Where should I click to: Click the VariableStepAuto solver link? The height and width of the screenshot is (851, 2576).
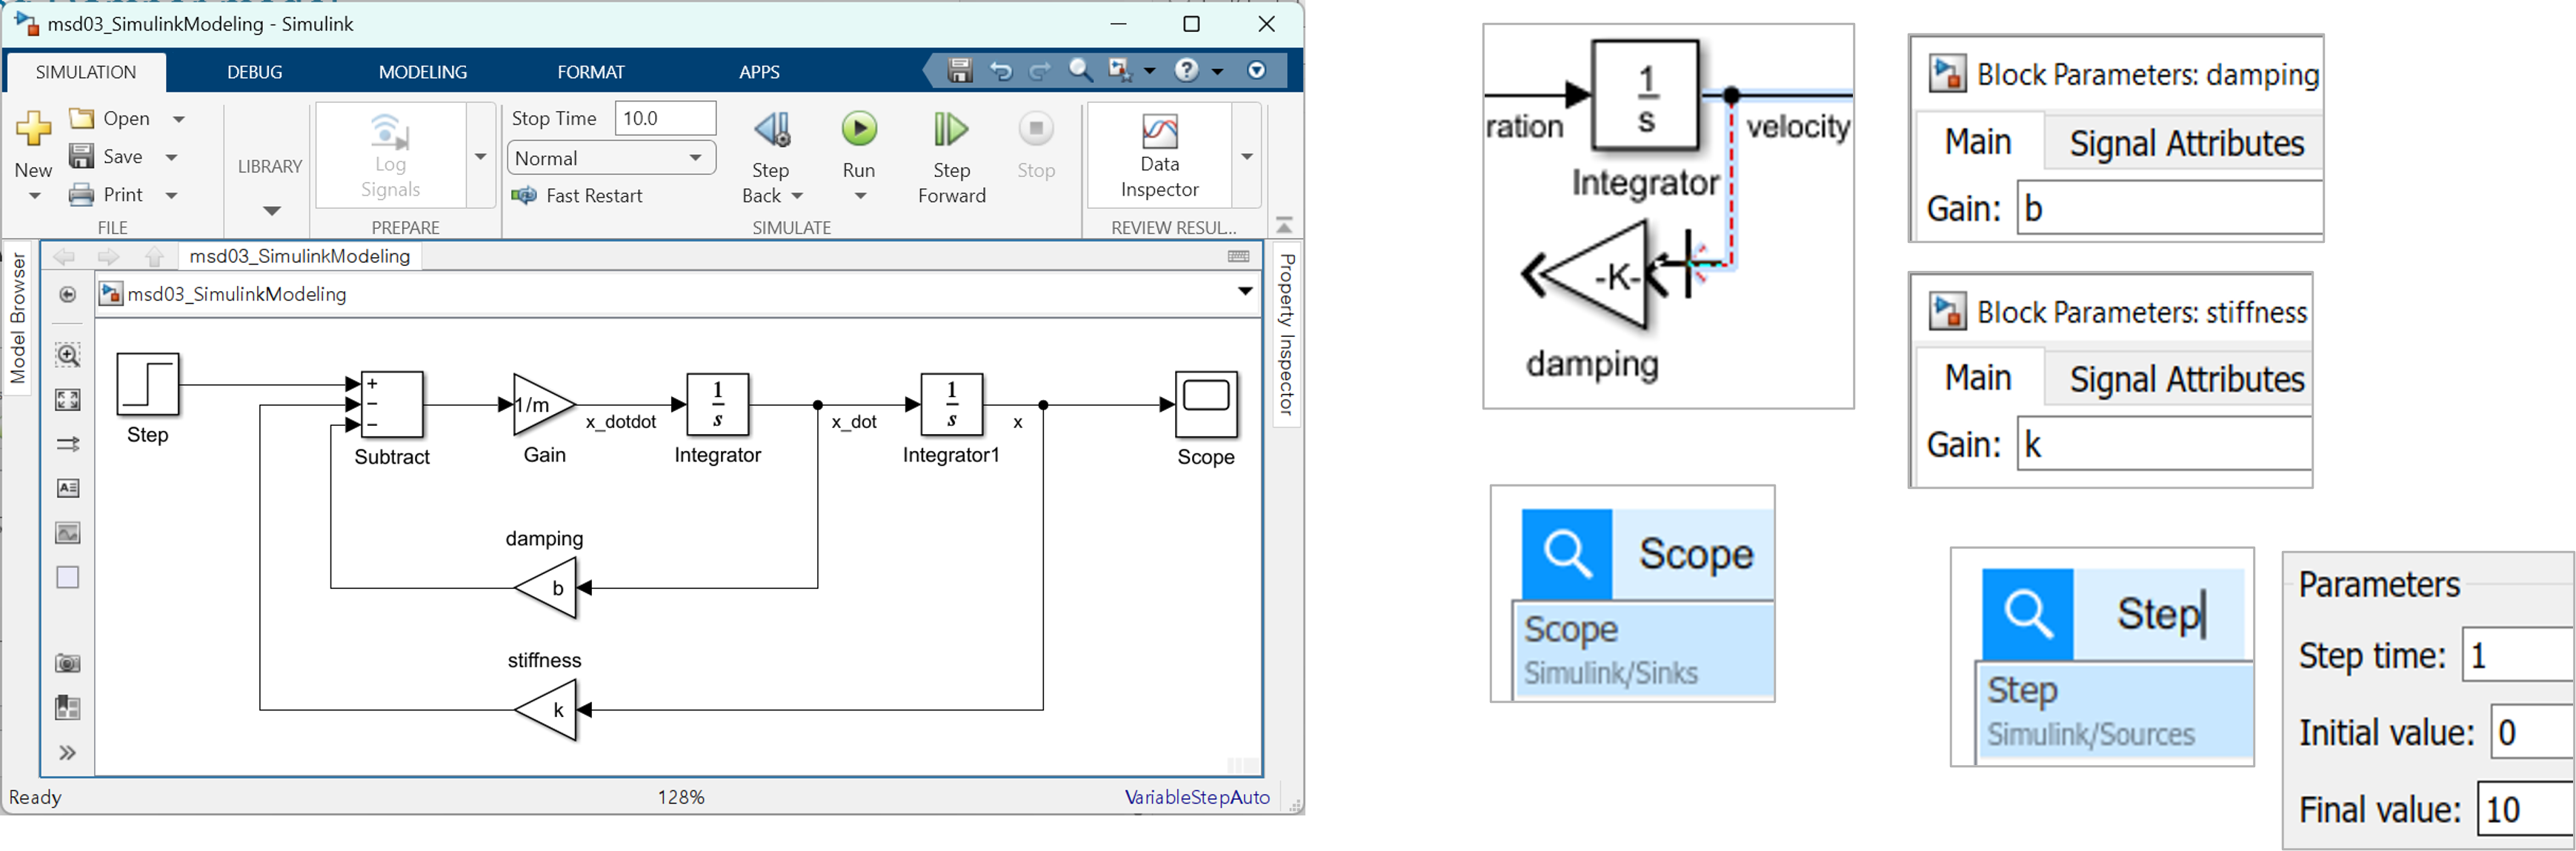1196,797
